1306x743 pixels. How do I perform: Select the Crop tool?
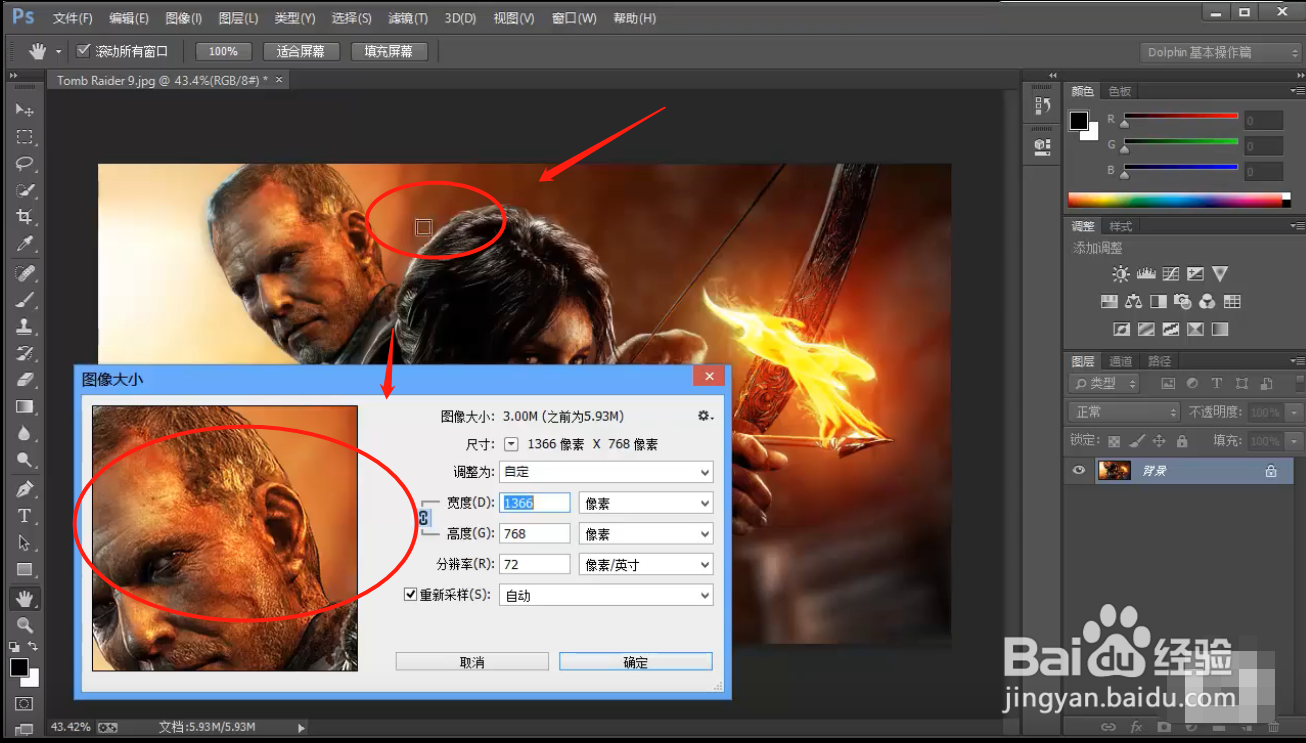tap(25, 217)
